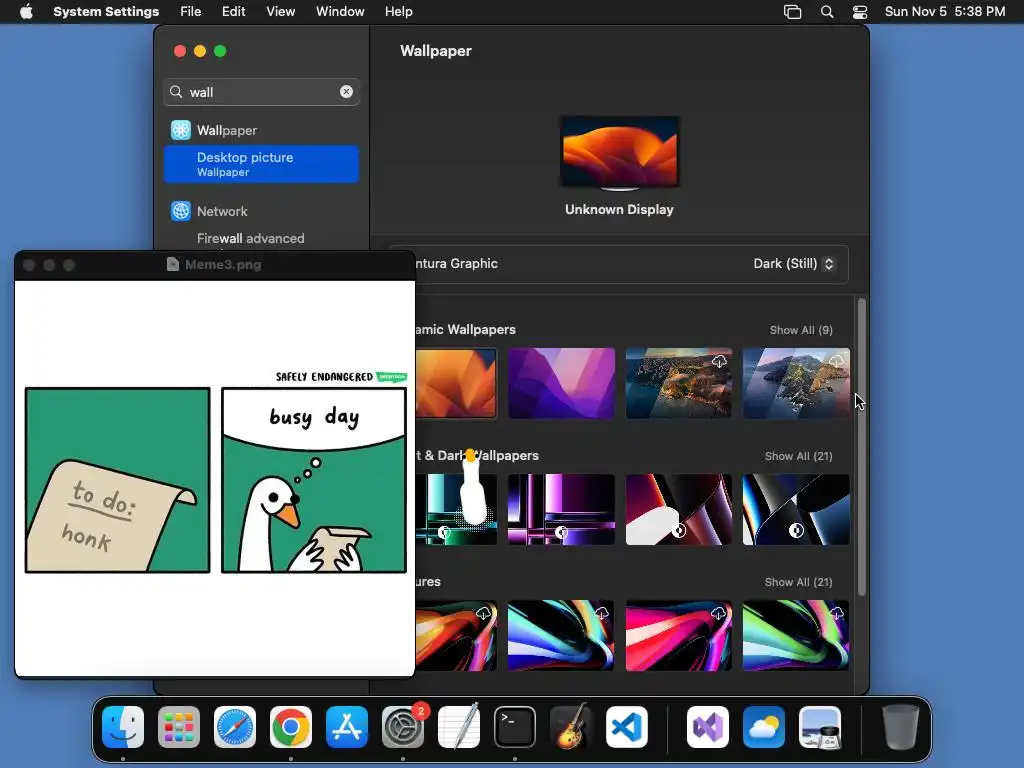The height and width of the screenshot is (768, 1024).
Task: Click the wallpaper list vertical scrollbar
Action: pos(862,447)
